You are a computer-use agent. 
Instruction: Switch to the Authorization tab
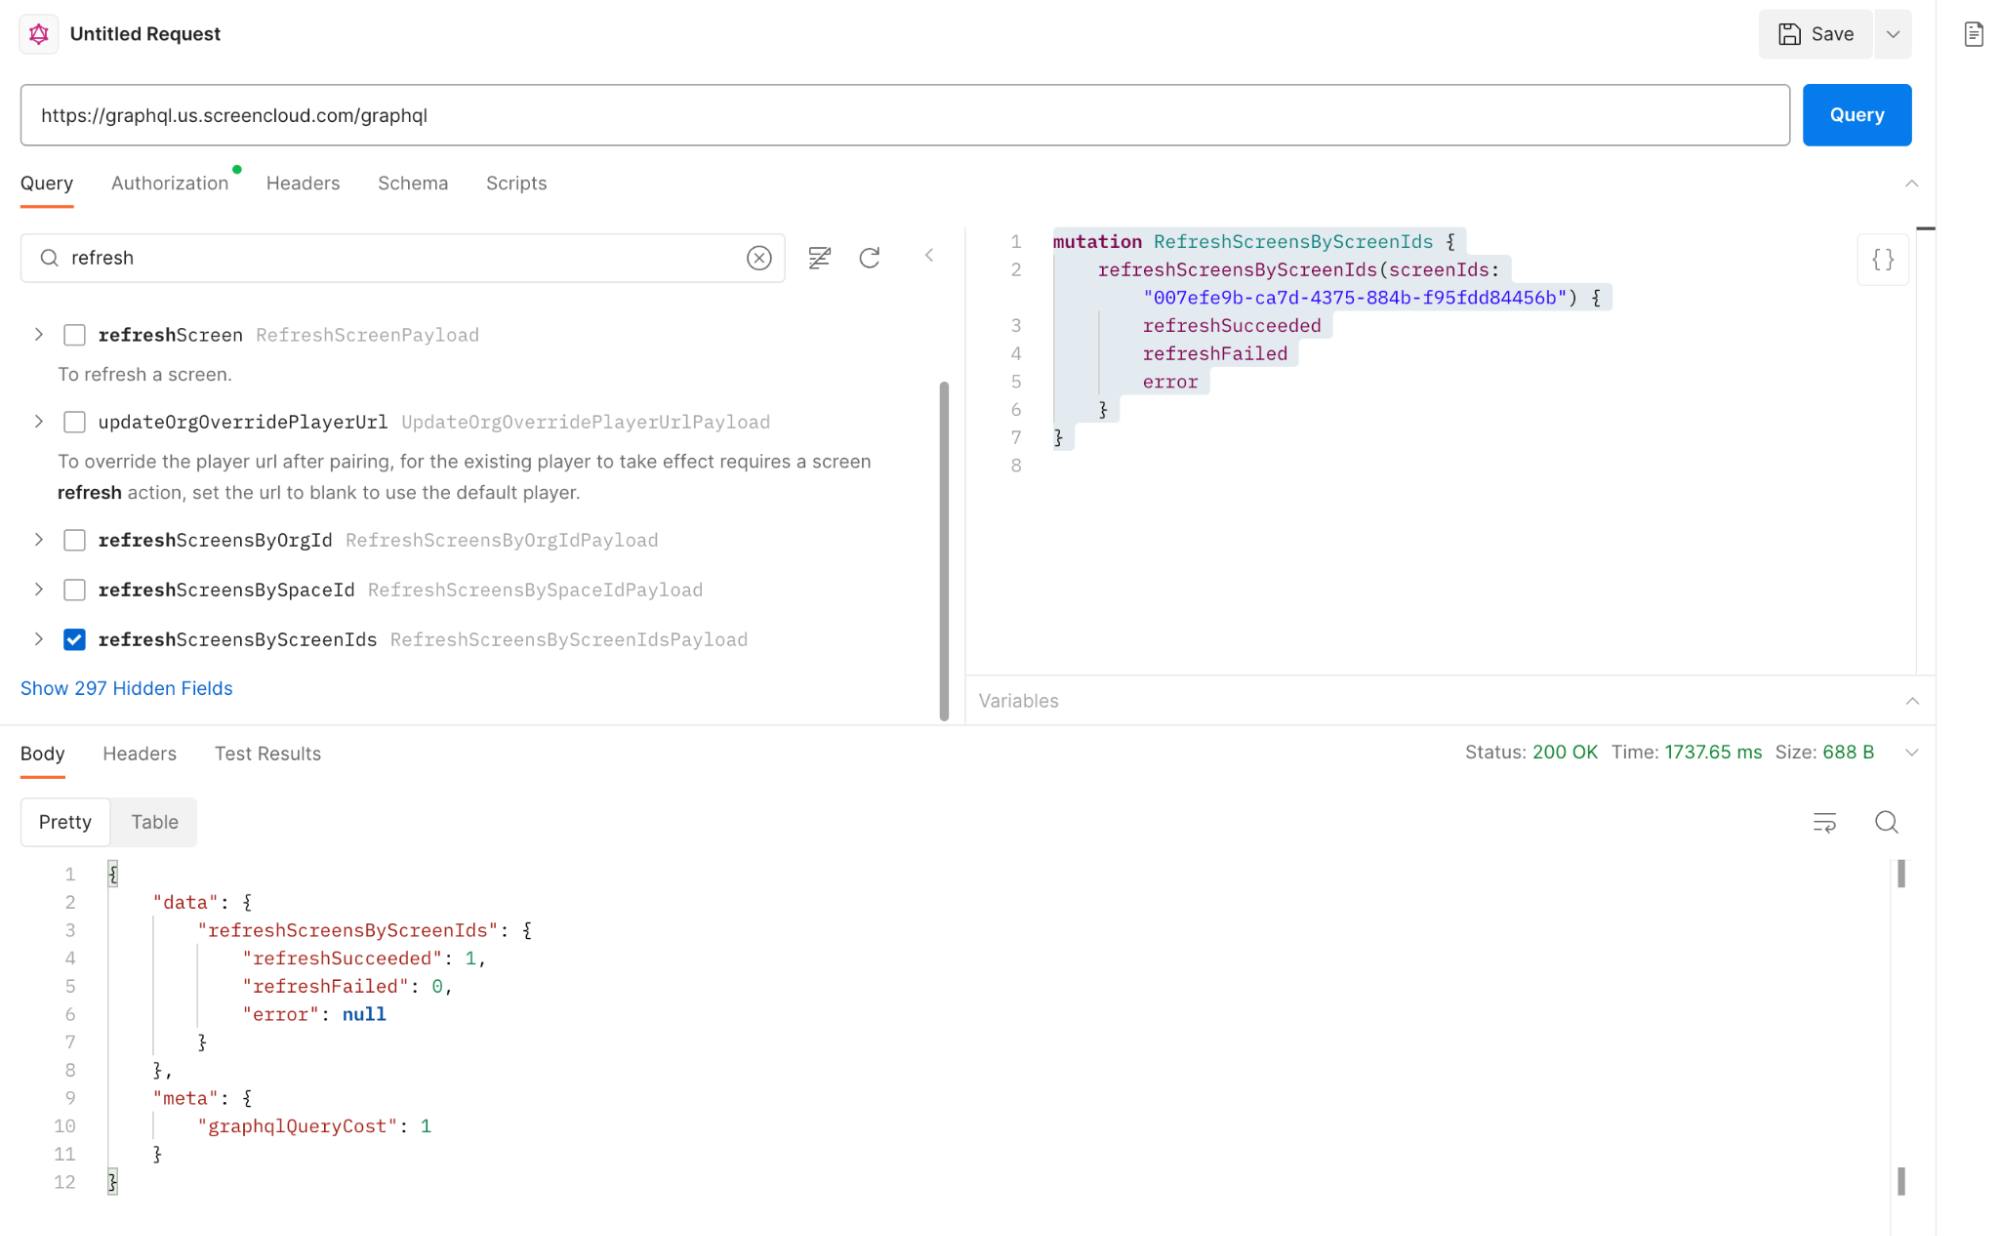pos(170,184)
